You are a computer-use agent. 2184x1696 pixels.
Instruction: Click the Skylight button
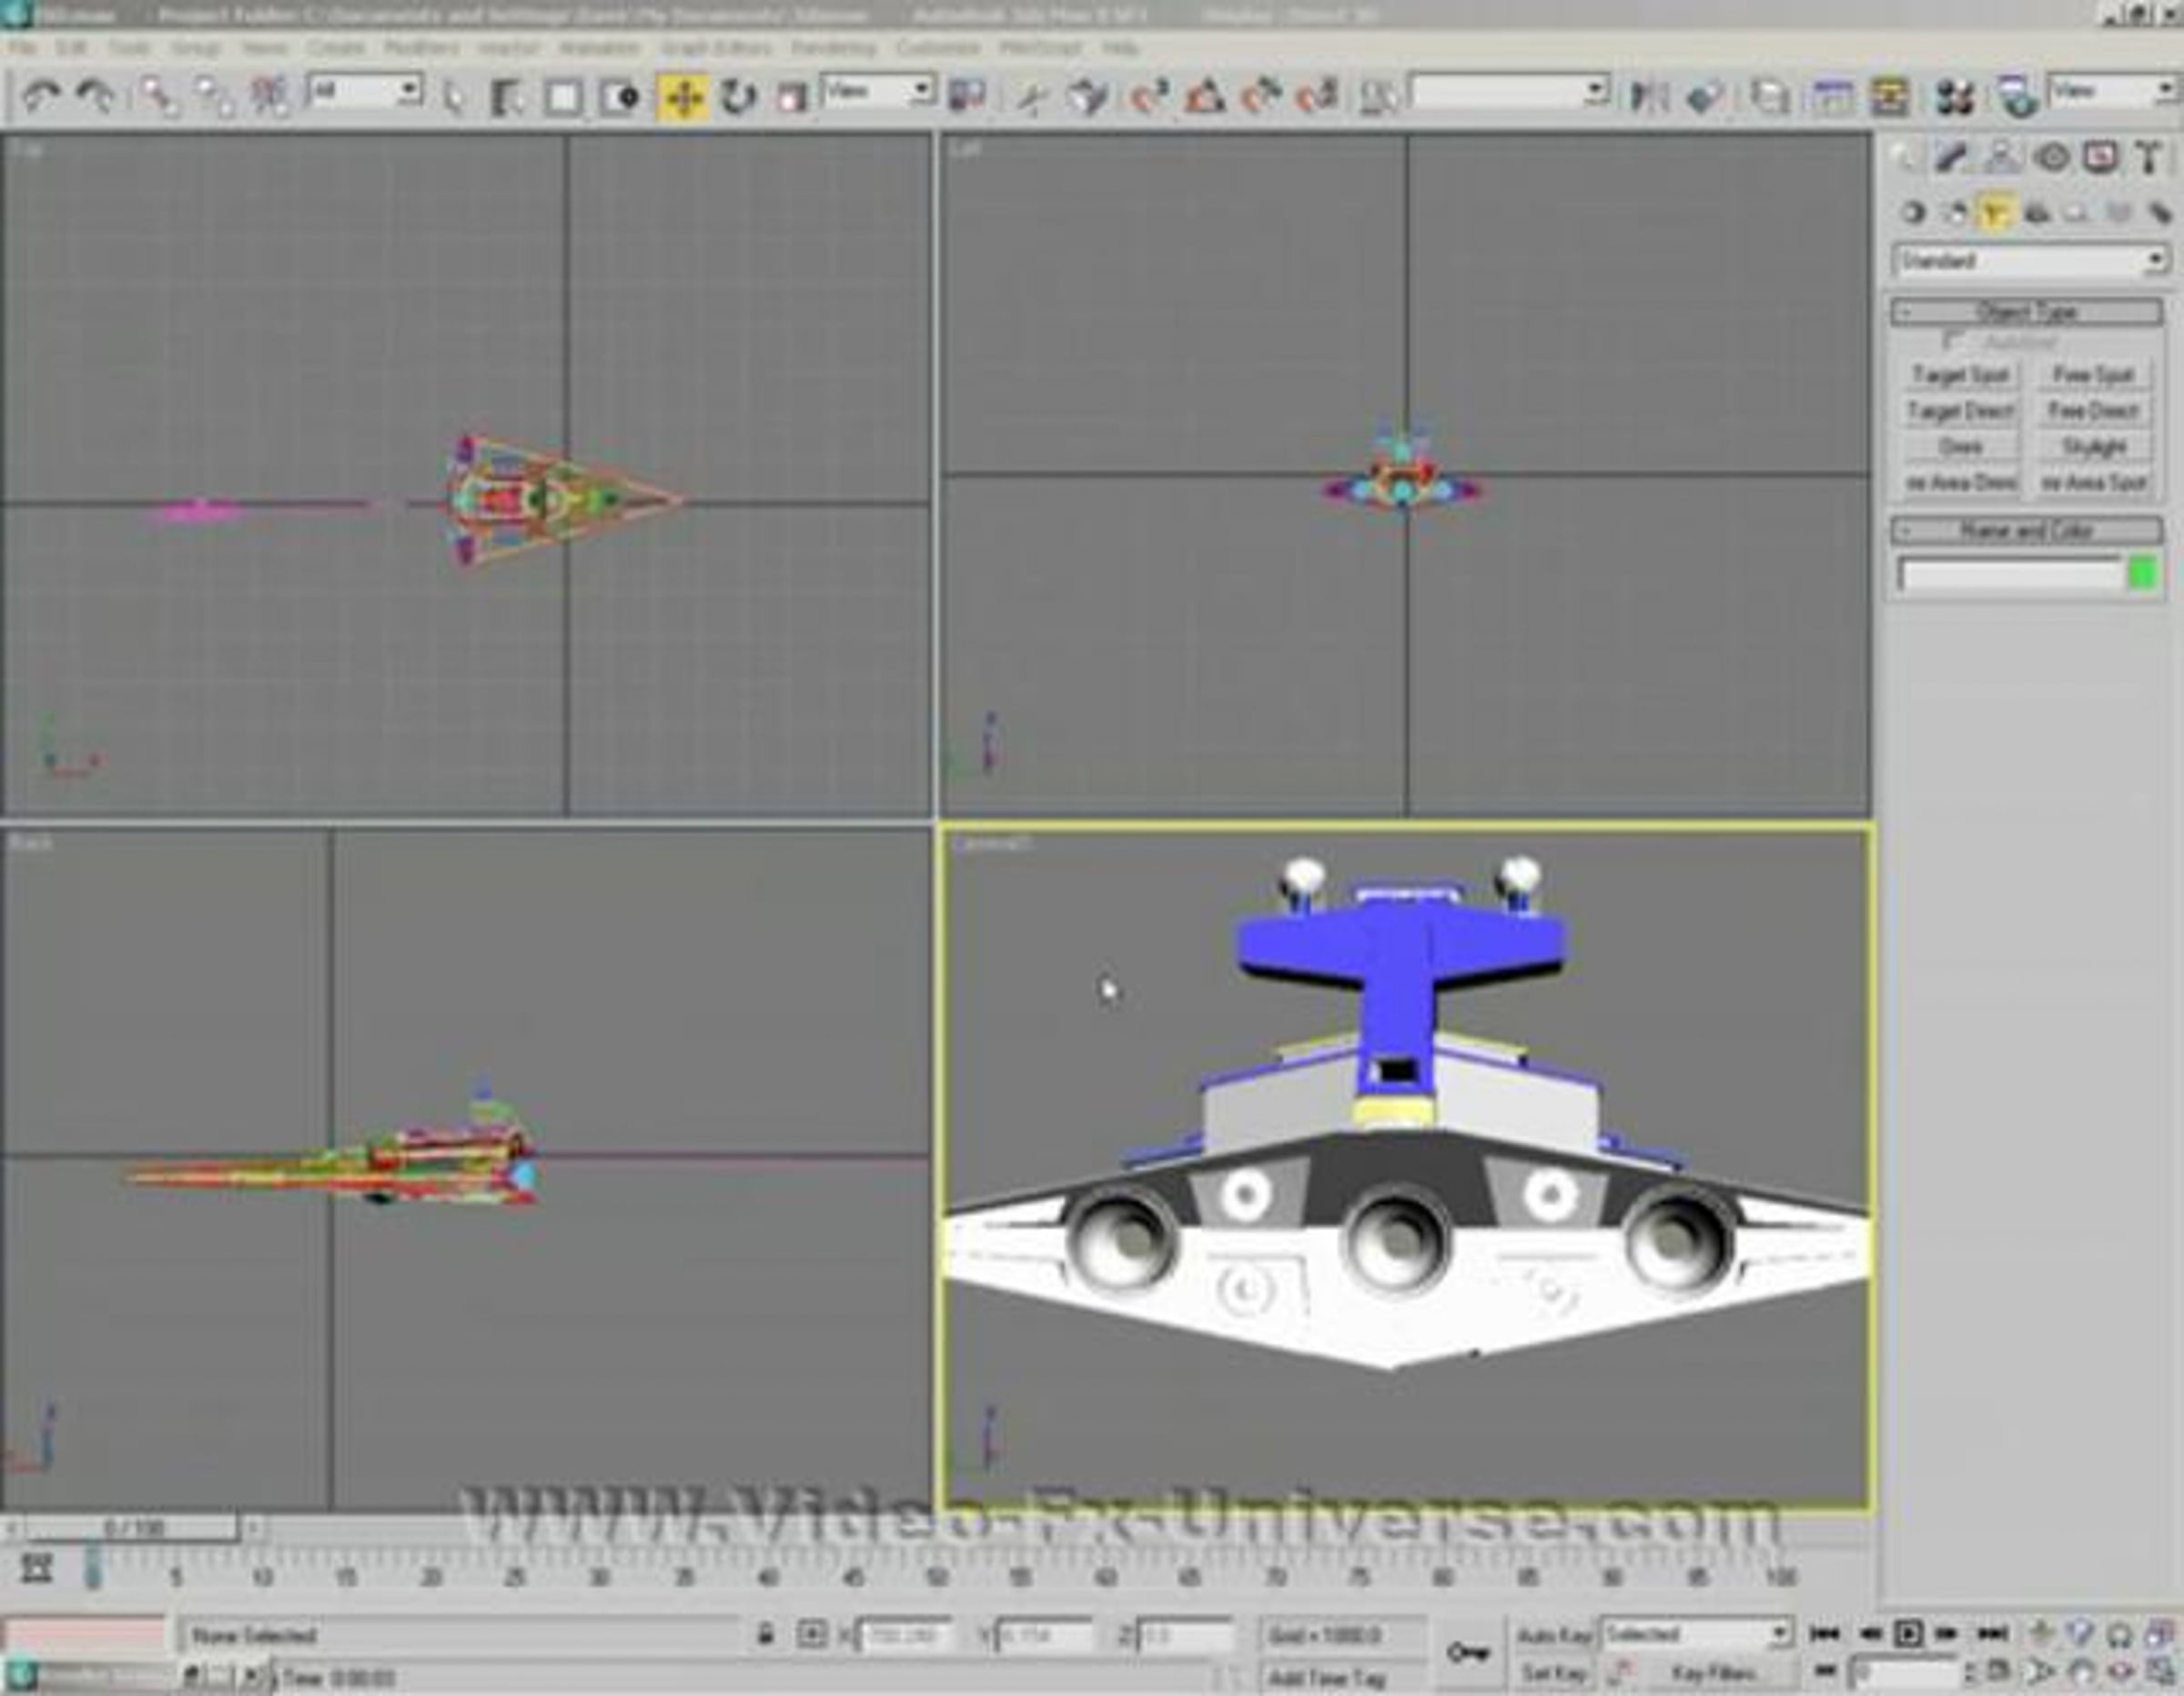(2093, 446)
